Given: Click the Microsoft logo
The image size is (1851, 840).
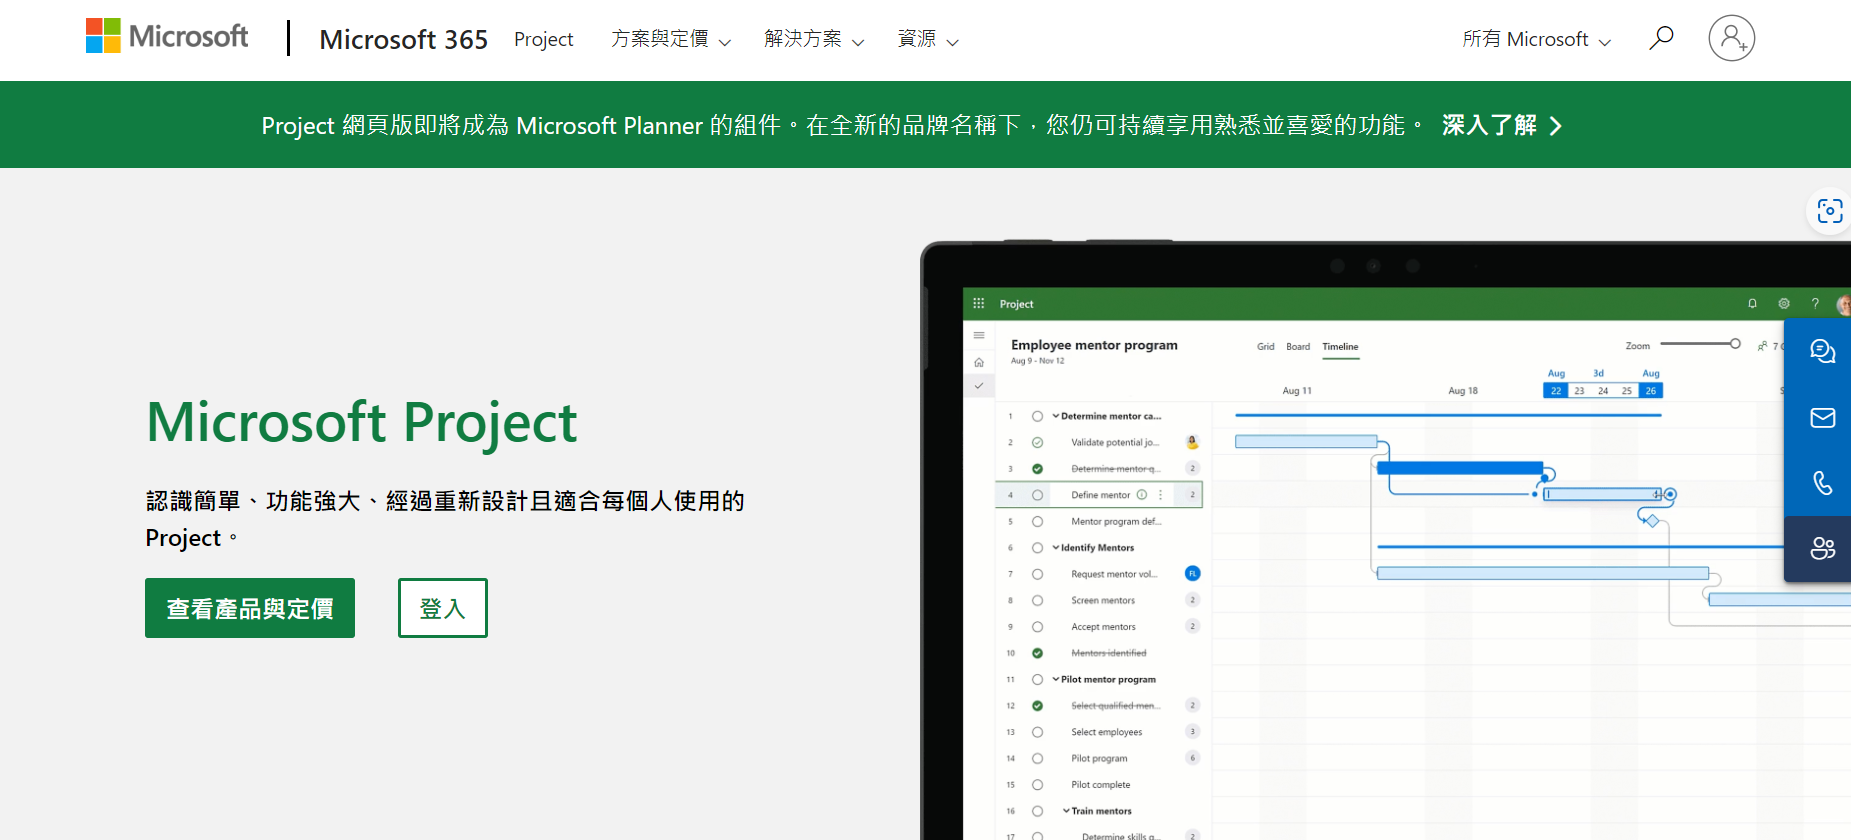Looking at the screenshot, I should click(167, 36).
